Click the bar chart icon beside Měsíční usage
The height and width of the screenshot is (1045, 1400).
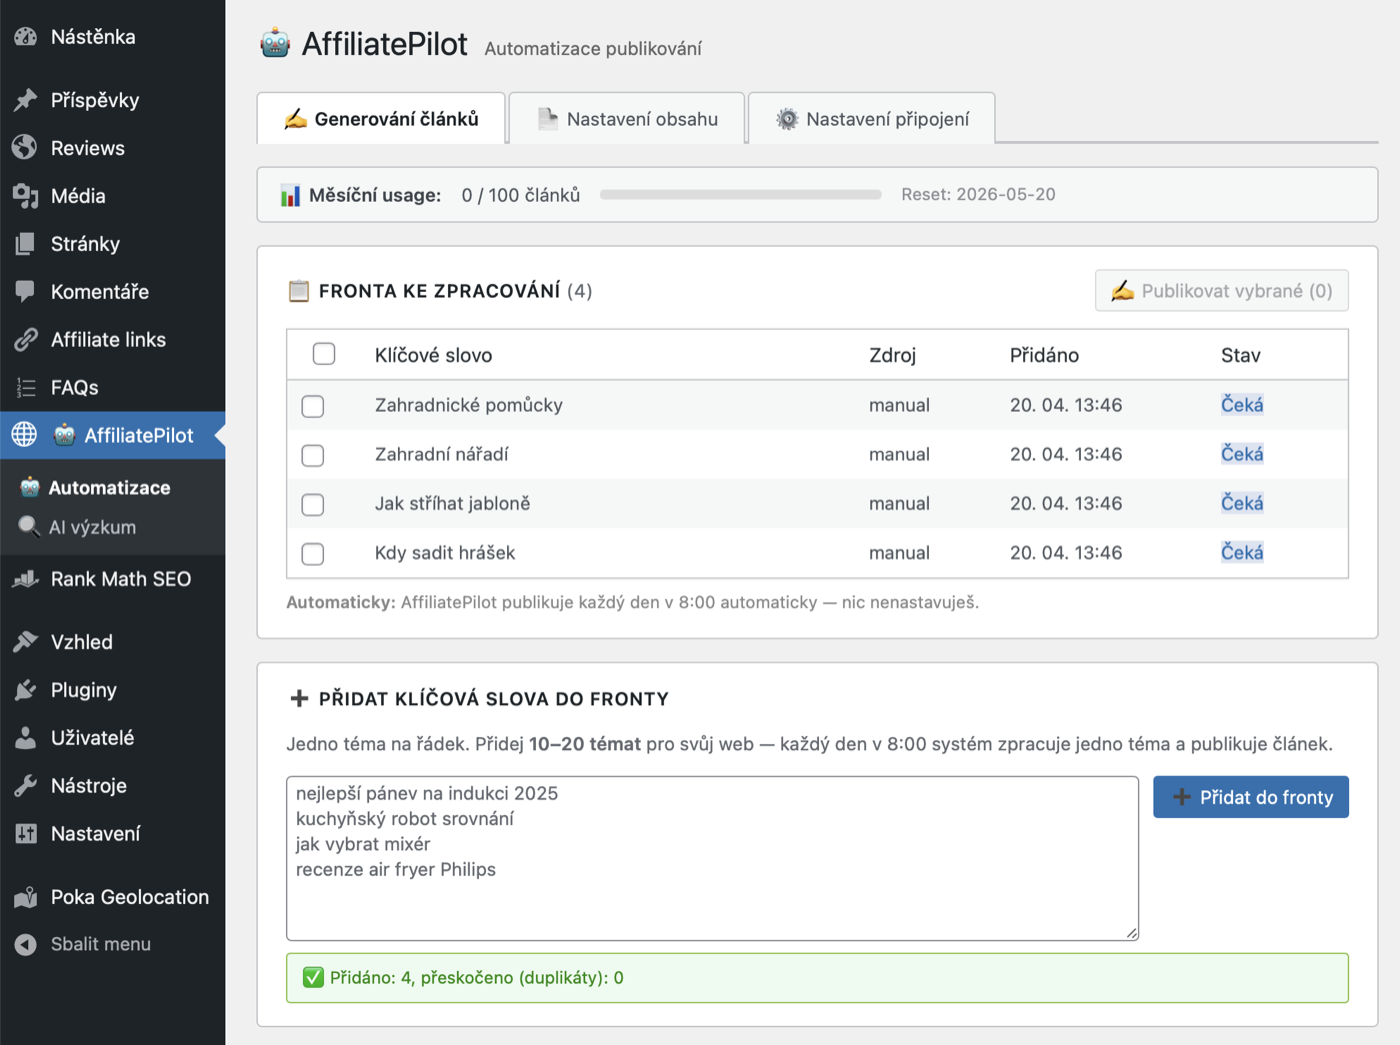click(290, 196)
